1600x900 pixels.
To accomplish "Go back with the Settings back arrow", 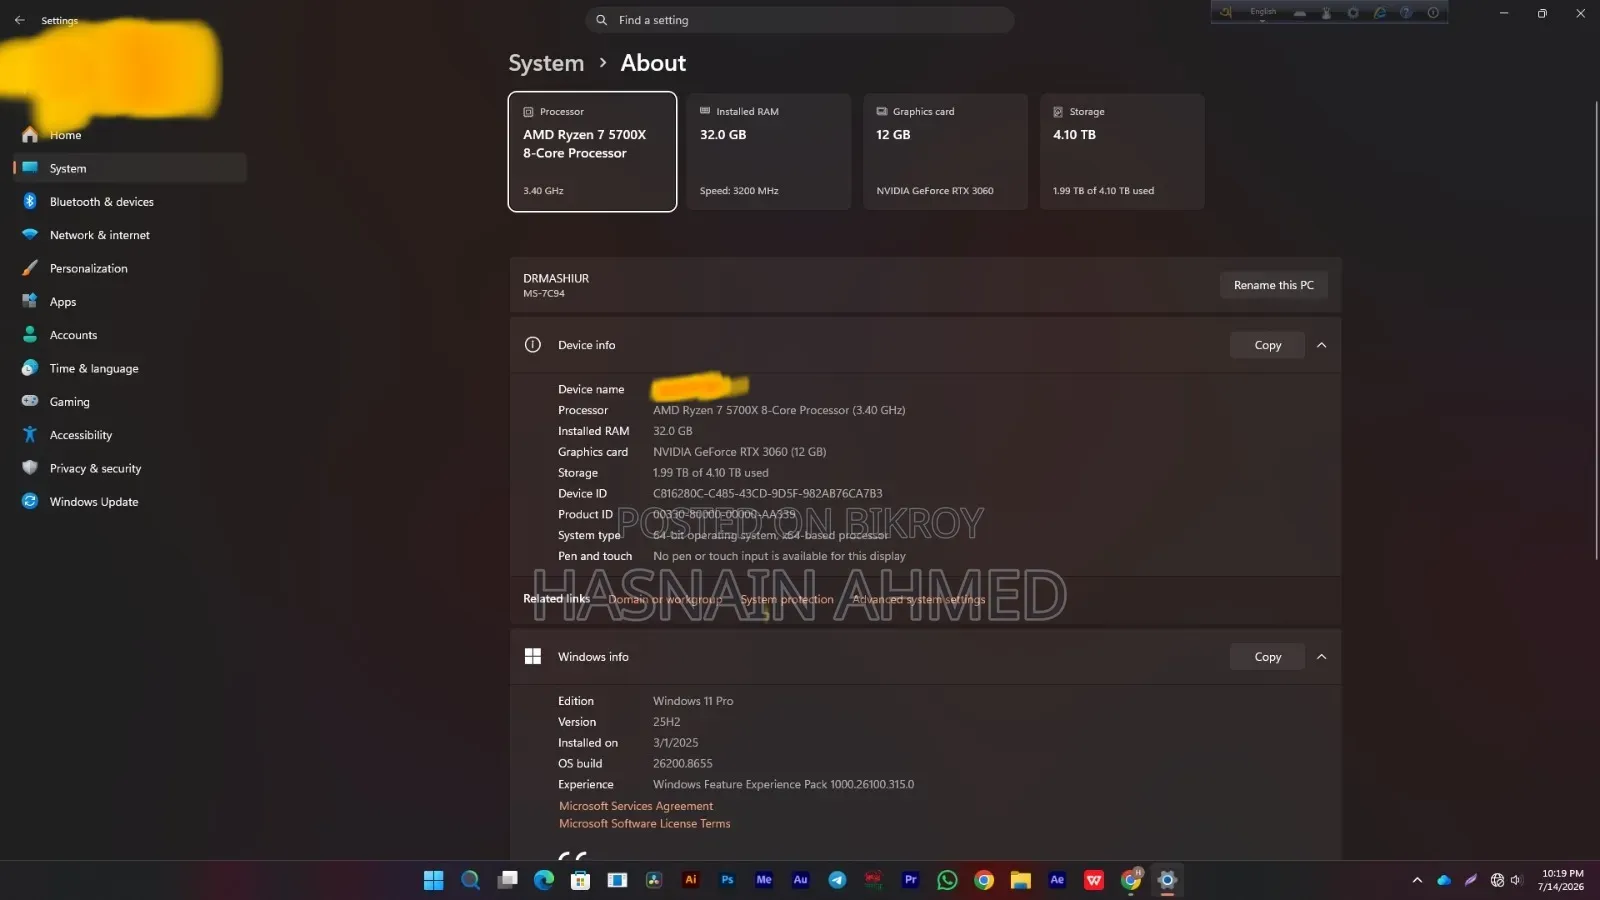I will click(20, 20).
